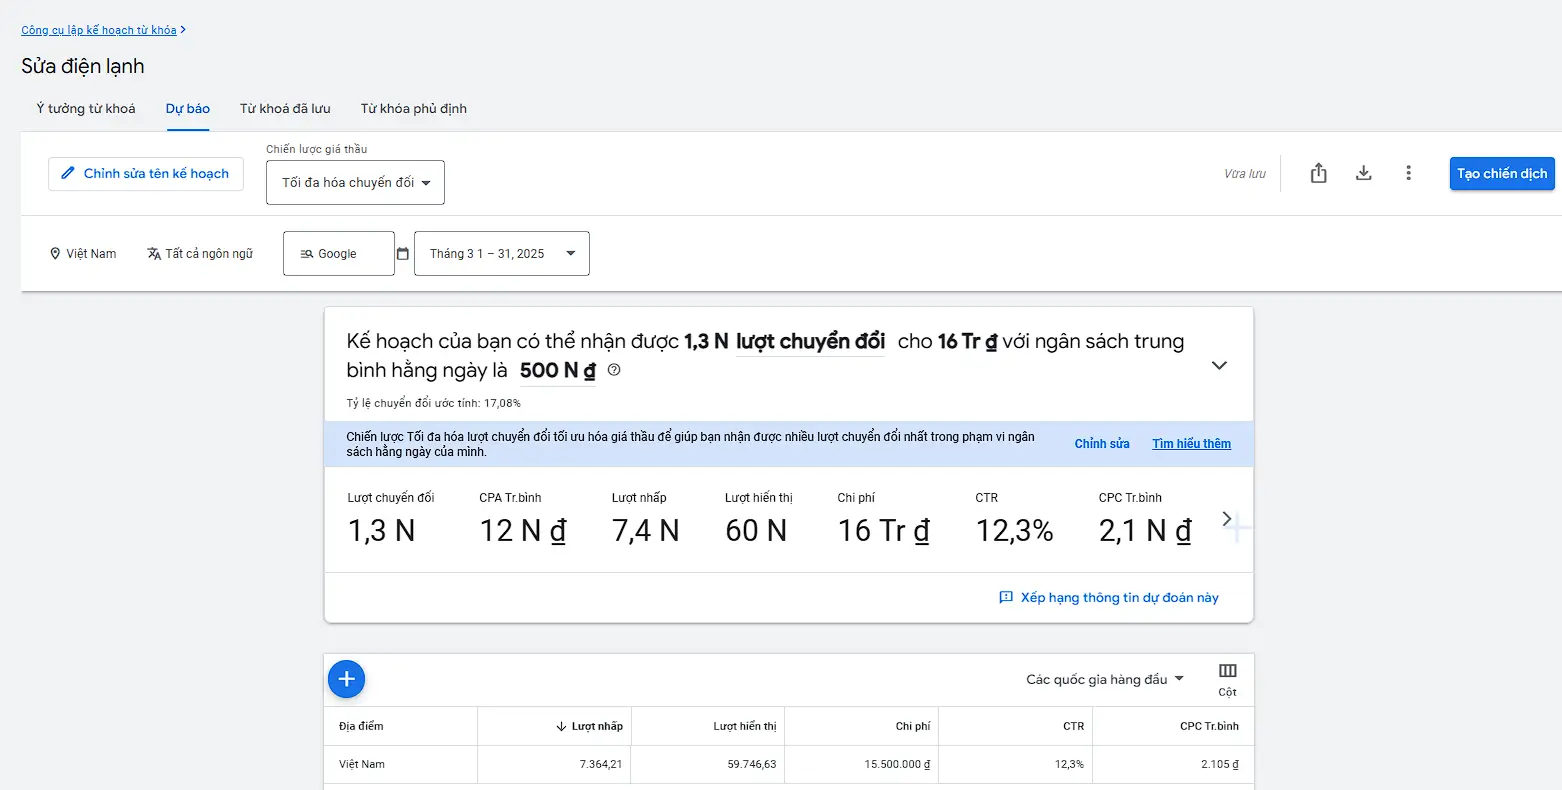
Task: Open the Từ khóa phủ định tab
Action: [414, 108]
